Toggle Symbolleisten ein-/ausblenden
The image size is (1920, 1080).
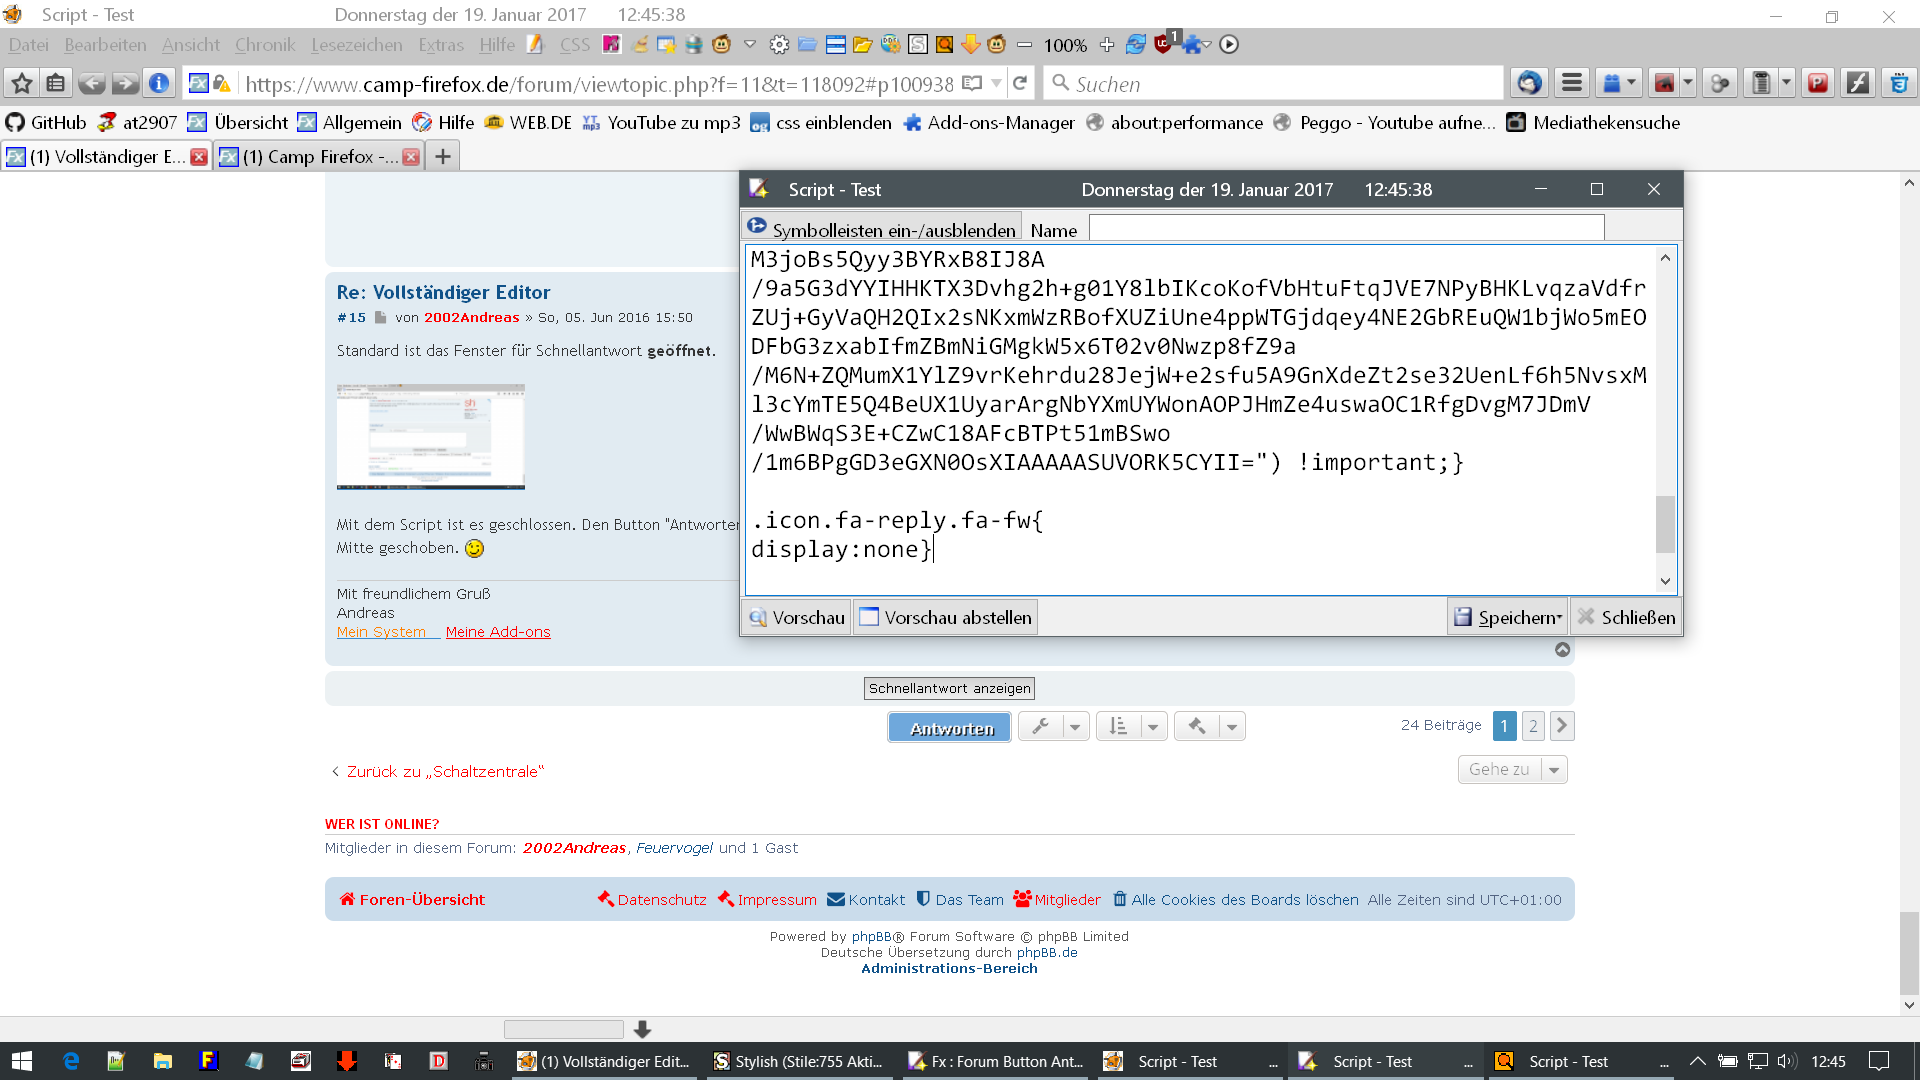point(882,229)
